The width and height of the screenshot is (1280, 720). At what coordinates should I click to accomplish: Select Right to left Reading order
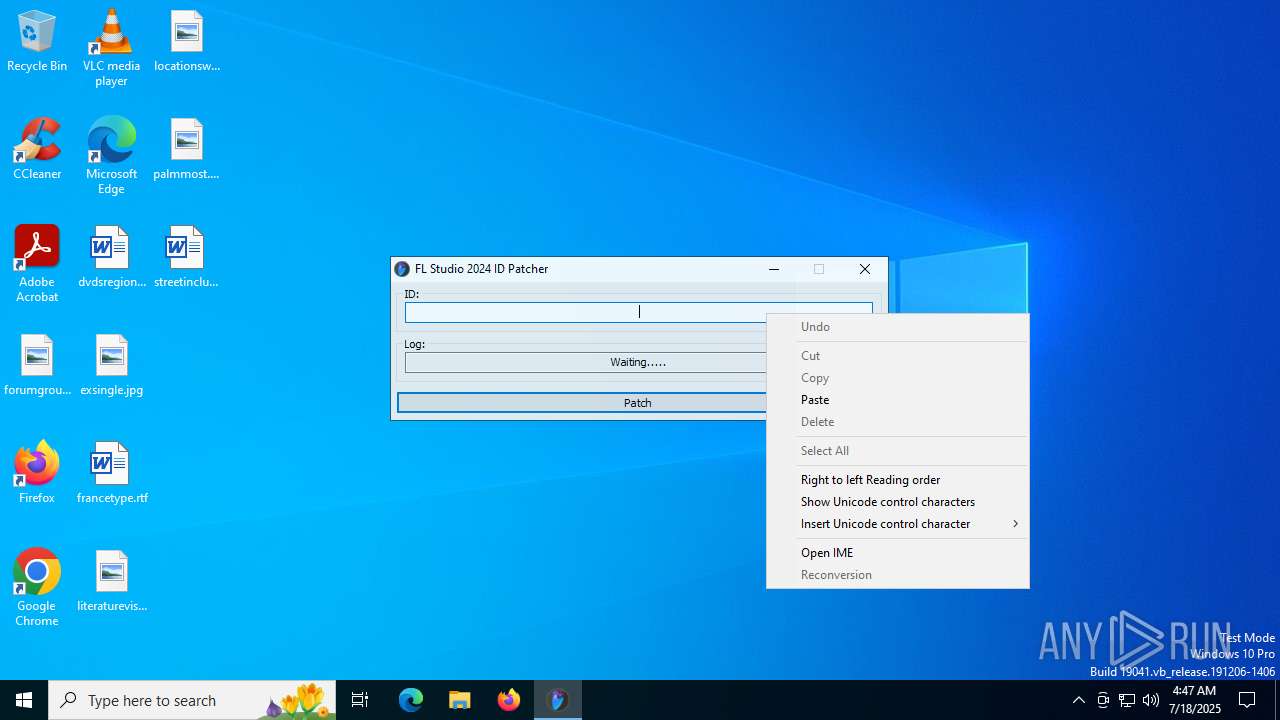[897, 480]
